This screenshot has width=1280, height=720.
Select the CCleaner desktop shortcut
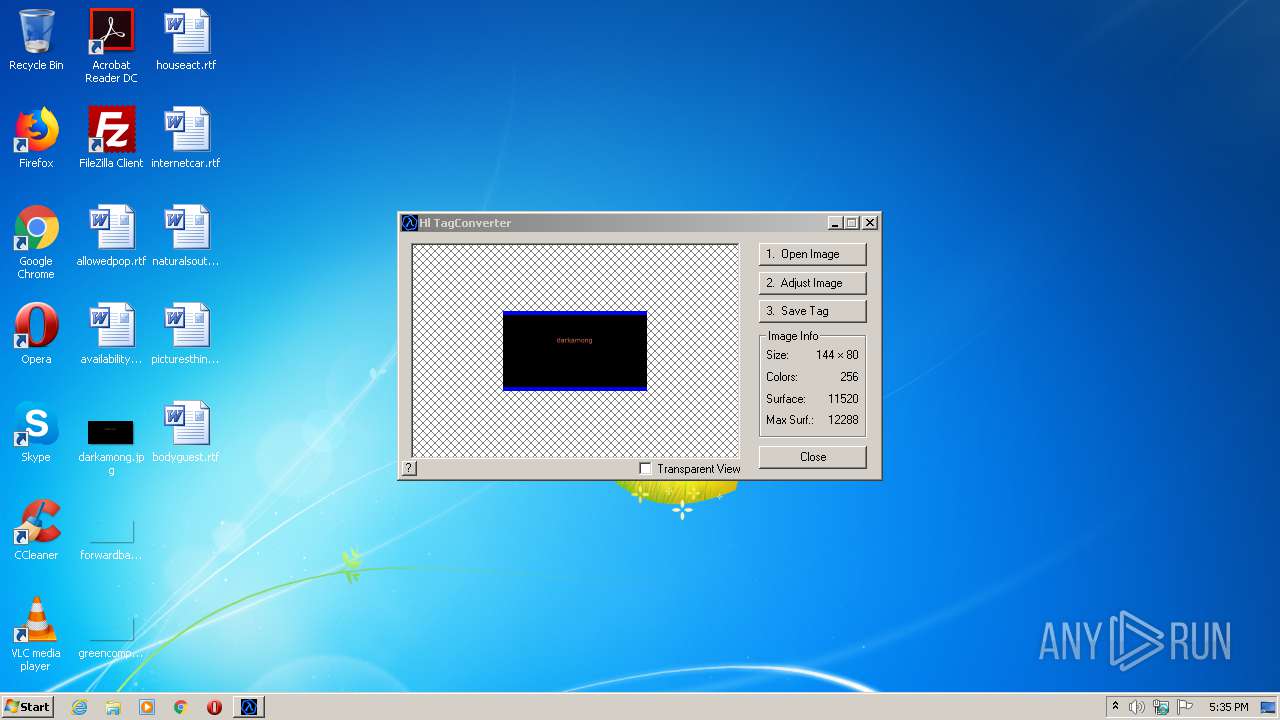36,530
